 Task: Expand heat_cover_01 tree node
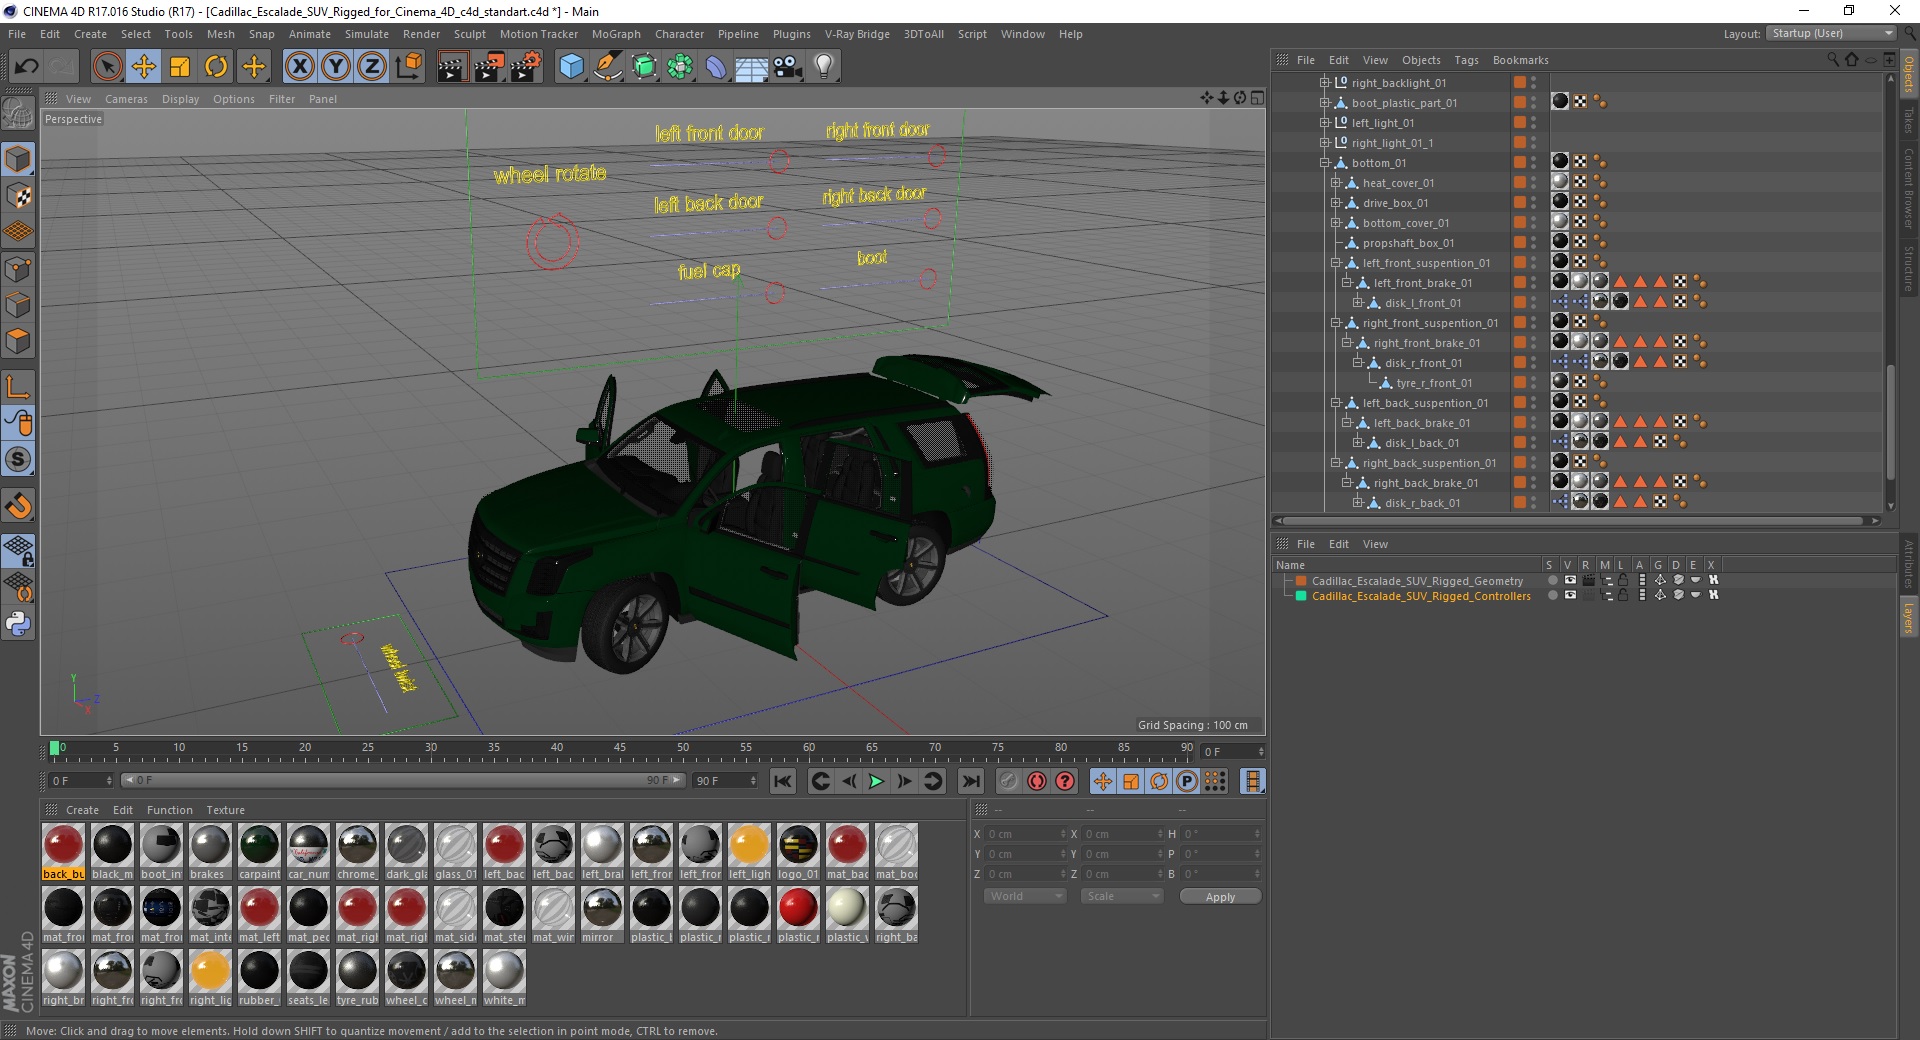point(1335,183)
